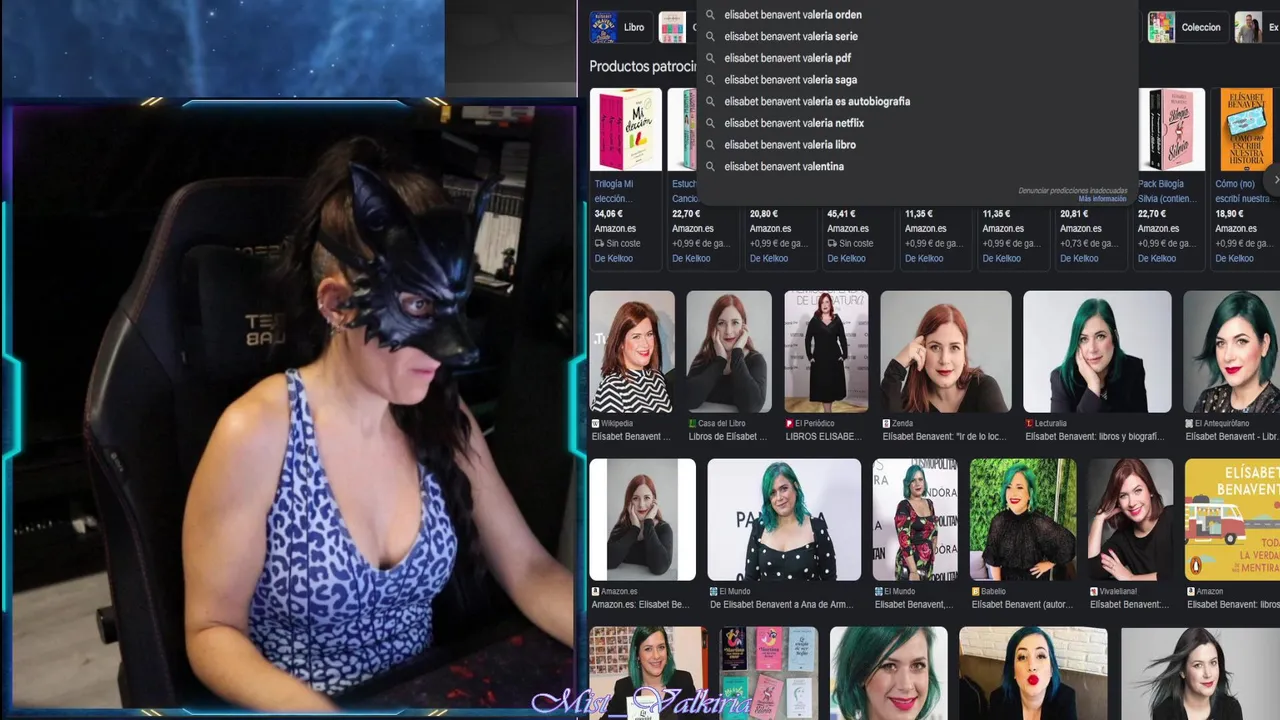Viewport: 1280px width, 720px height.
Task: Click the 18,90 € price
Action: pyautogui.click(x=1229, y=214)
